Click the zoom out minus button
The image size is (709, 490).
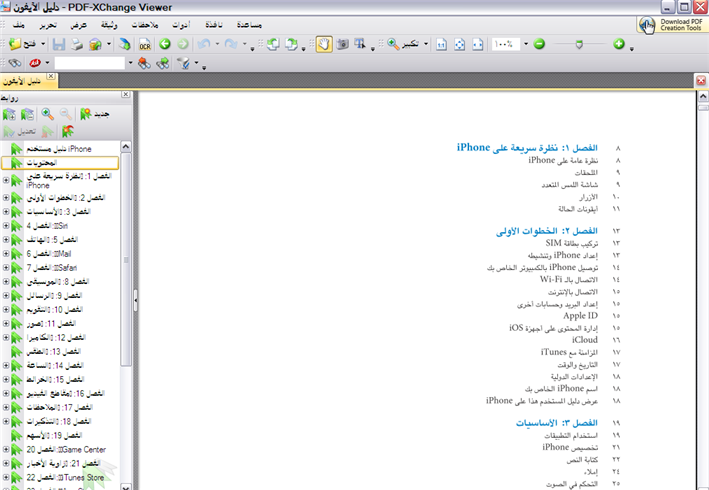click(539, 45)
